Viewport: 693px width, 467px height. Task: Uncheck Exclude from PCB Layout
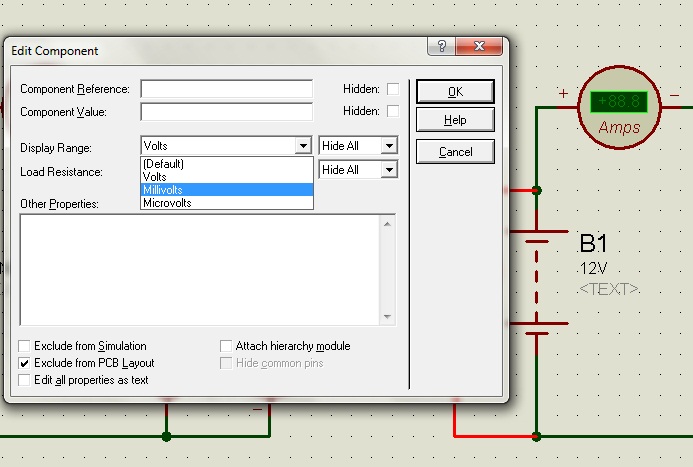(x=25, y=363)
